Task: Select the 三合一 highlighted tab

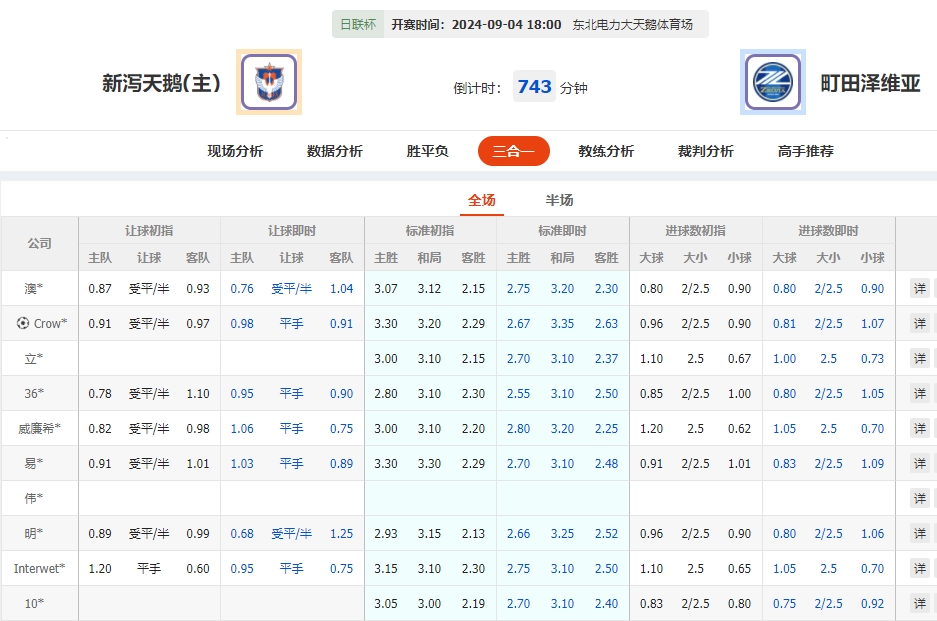Action: (513, 151)
